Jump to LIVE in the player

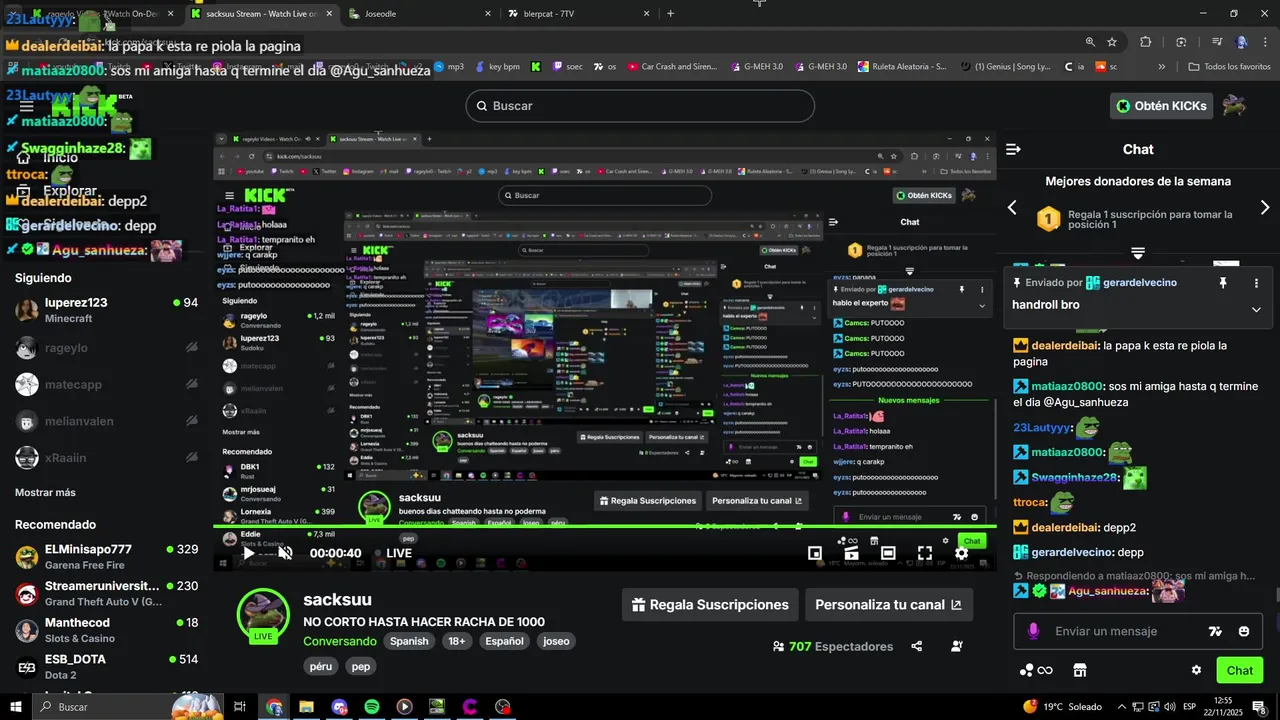pos(393,553)
